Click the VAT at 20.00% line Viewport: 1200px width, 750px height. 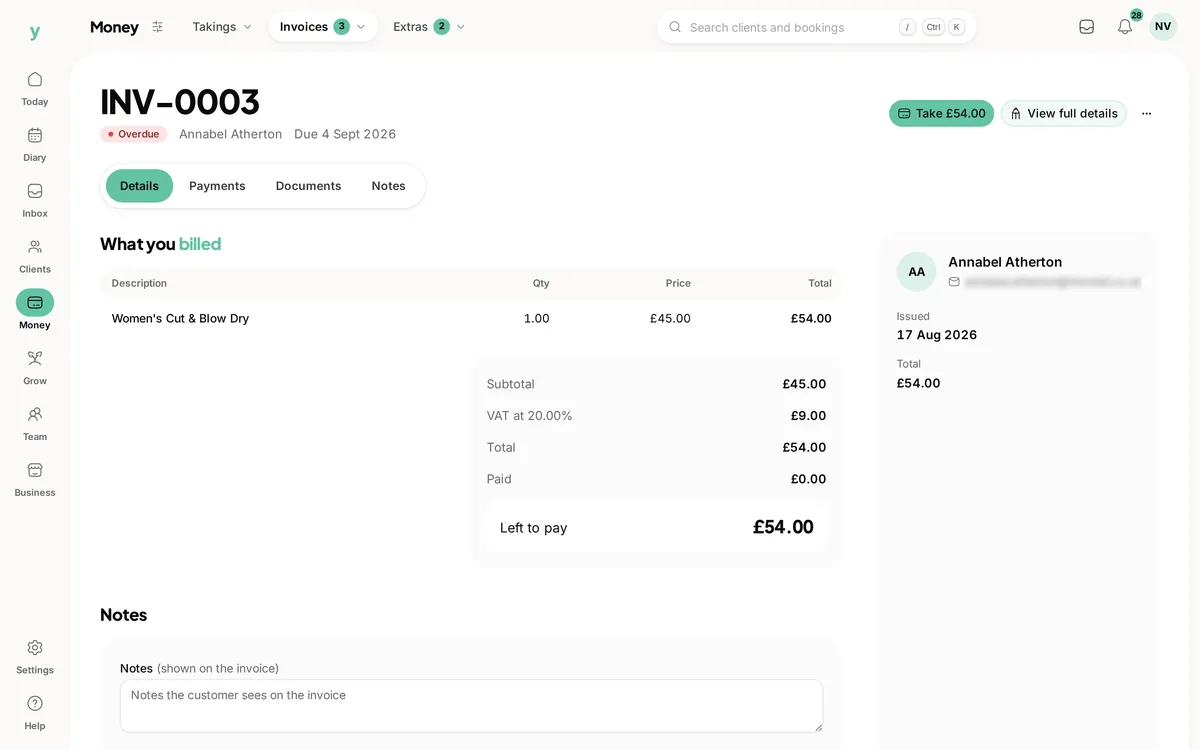coord(656,416)
